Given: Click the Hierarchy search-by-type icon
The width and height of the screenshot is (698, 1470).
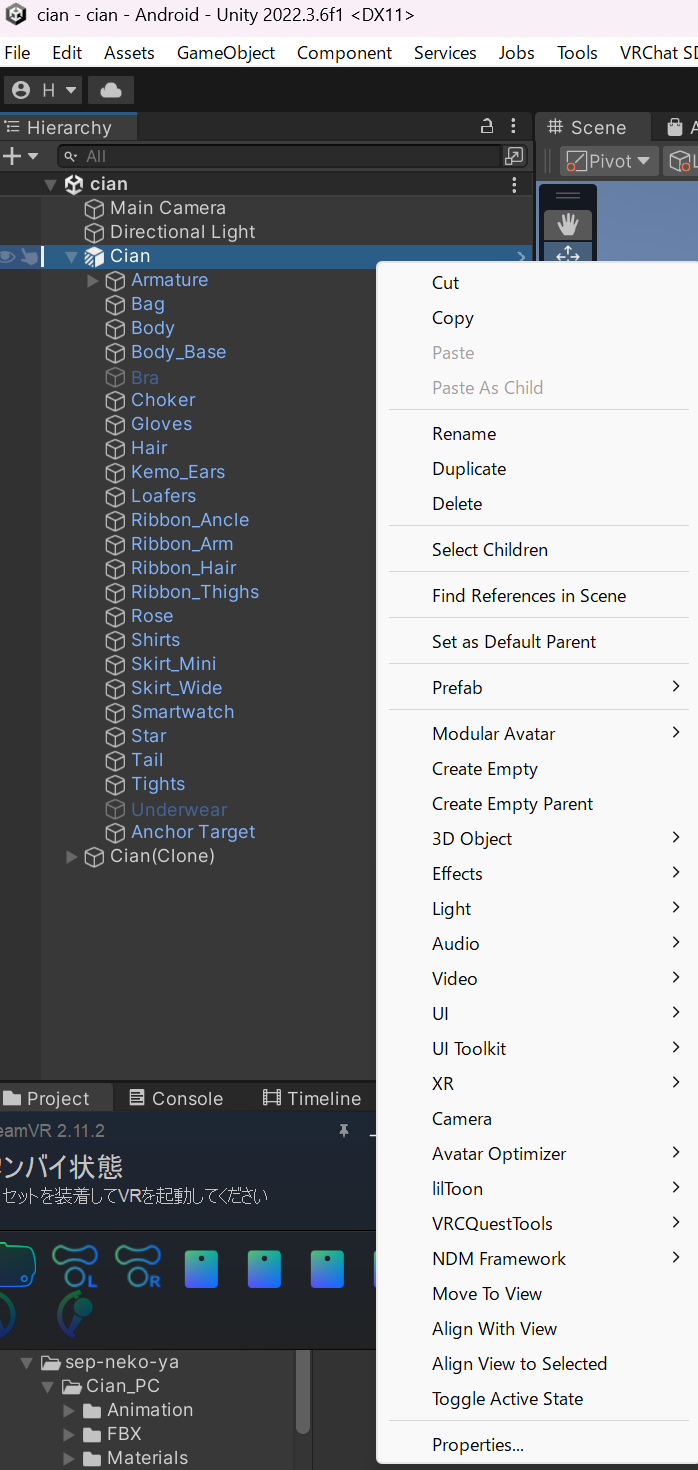Looking at the screenshot, I should click(x=514, y=156).
